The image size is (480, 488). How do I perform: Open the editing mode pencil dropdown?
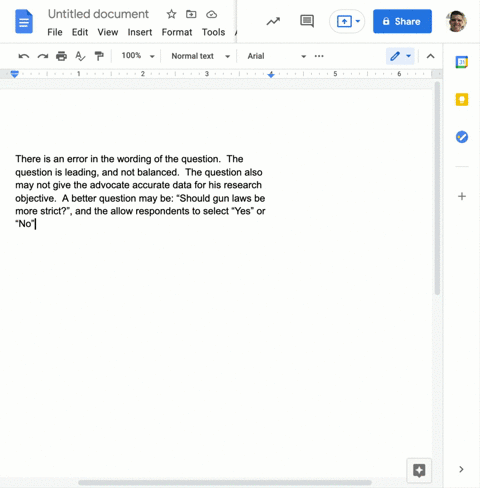(400, 56)
